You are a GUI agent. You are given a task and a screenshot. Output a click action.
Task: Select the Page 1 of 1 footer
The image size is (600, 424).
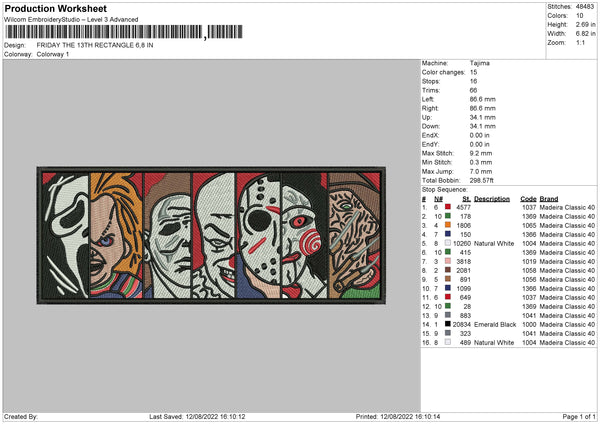coord(579,416)
